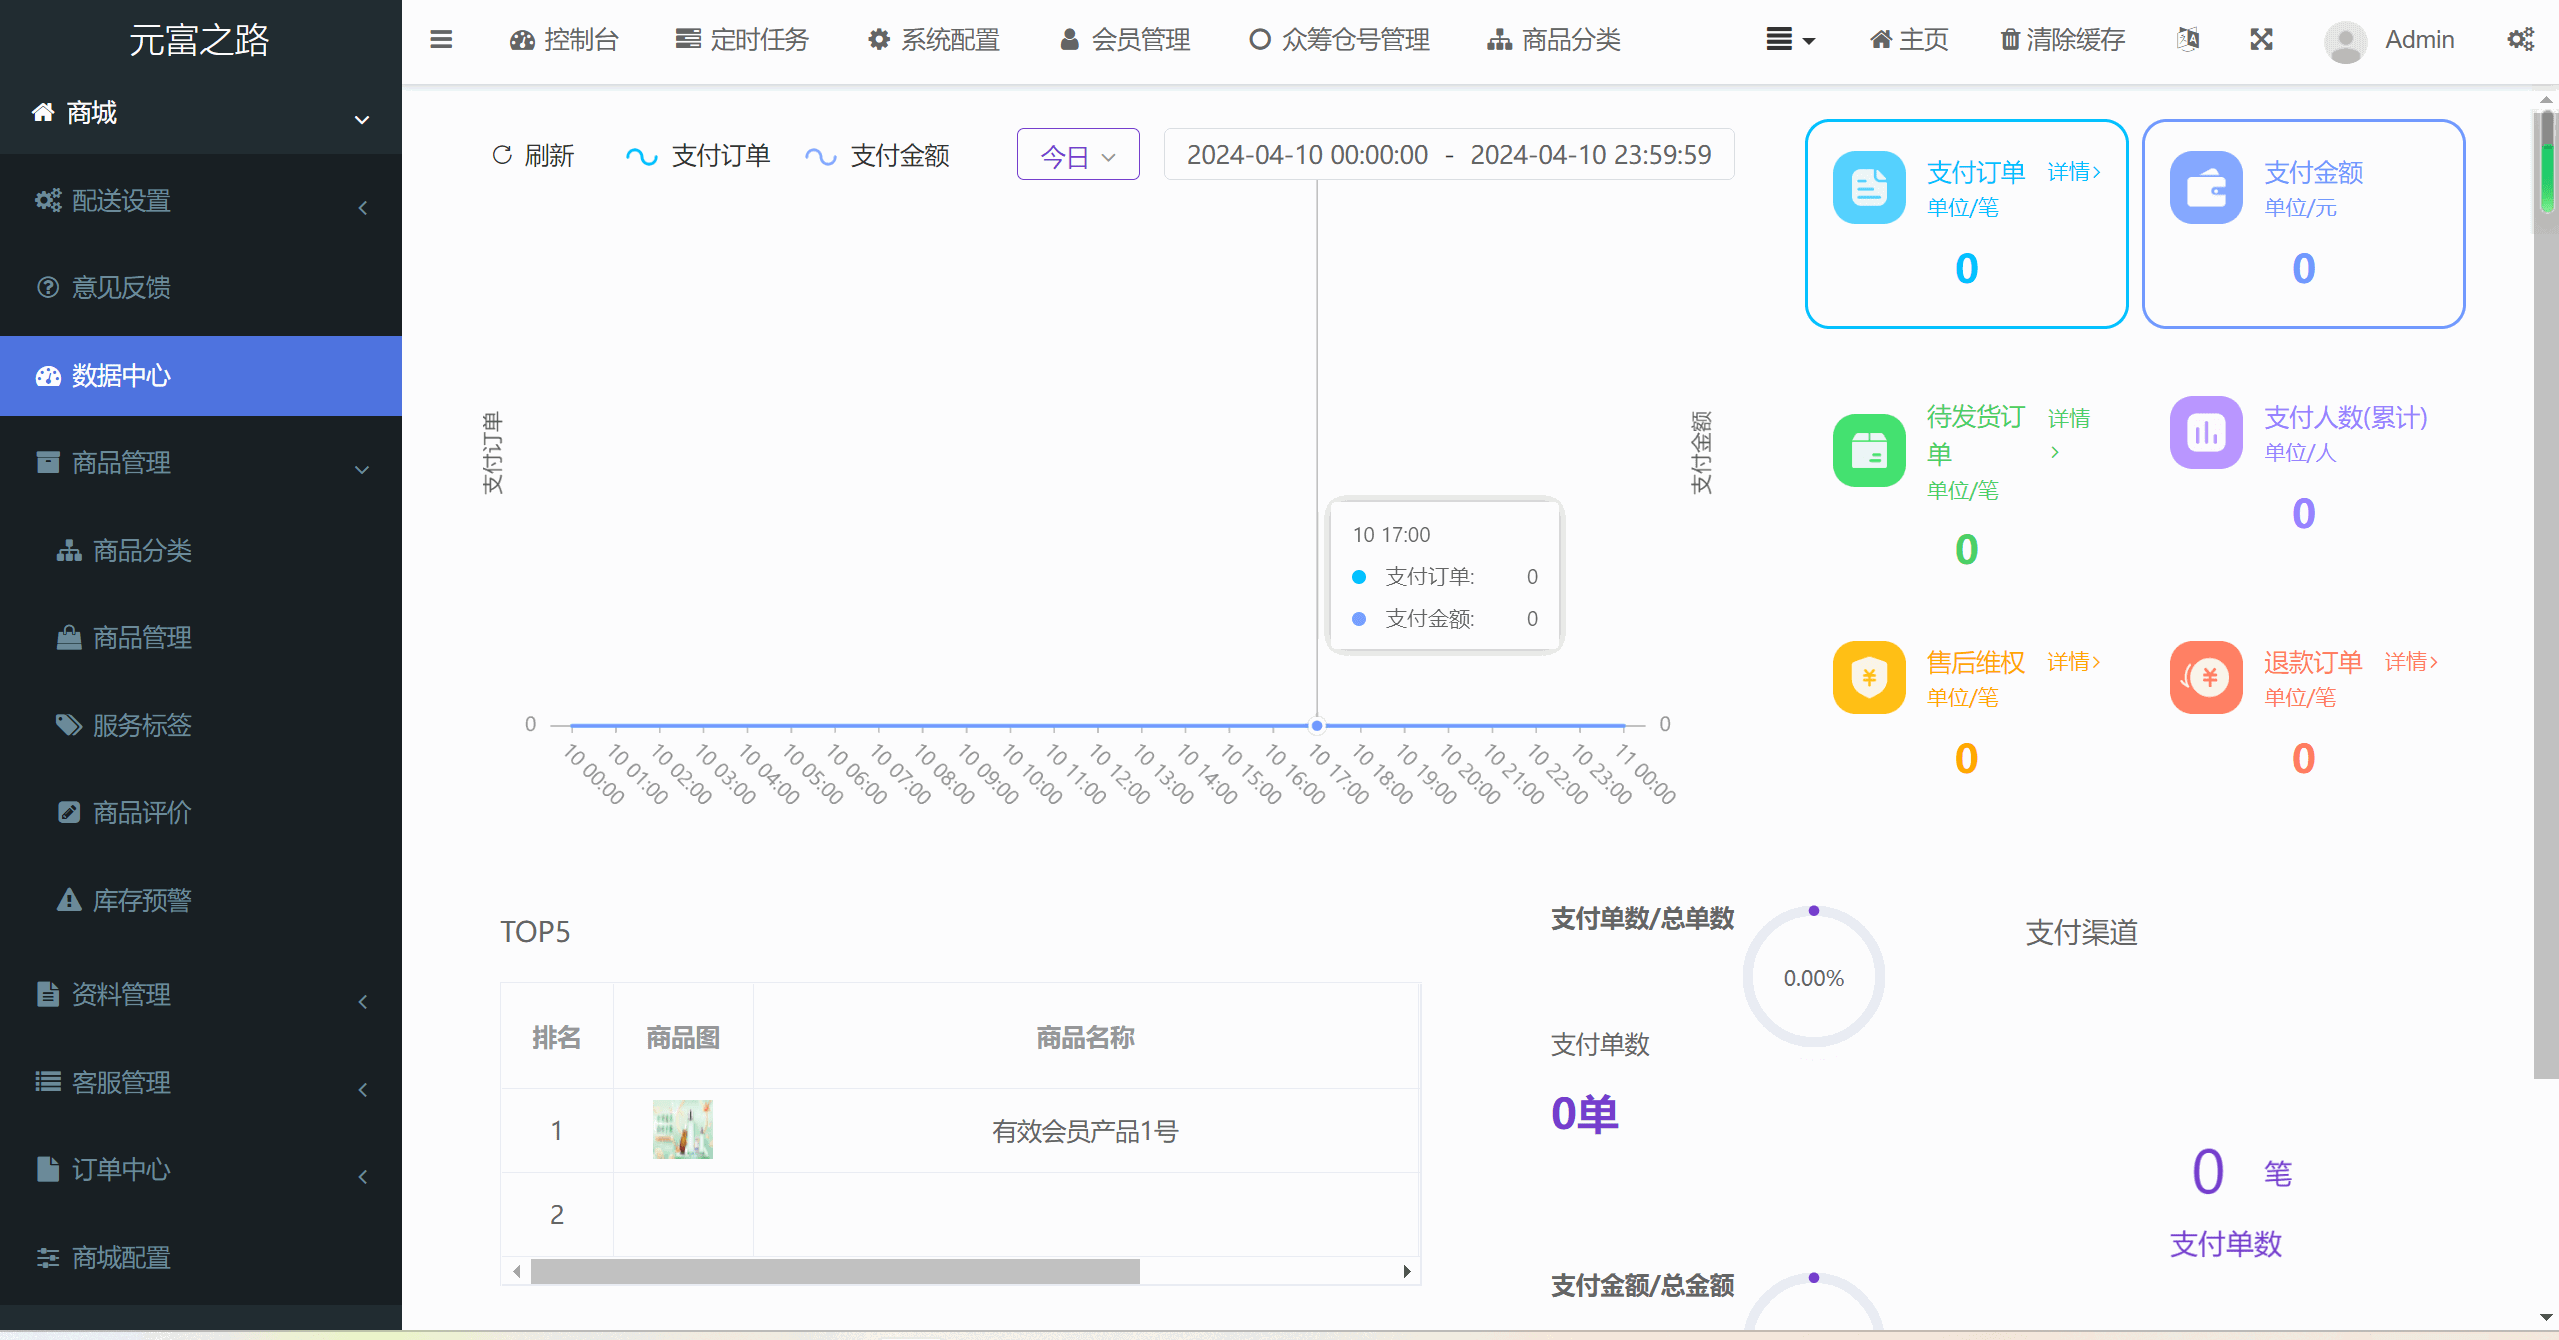Open the 今日 date range dropdown
The image size is (2559, 1340).
click(1077, 156)
